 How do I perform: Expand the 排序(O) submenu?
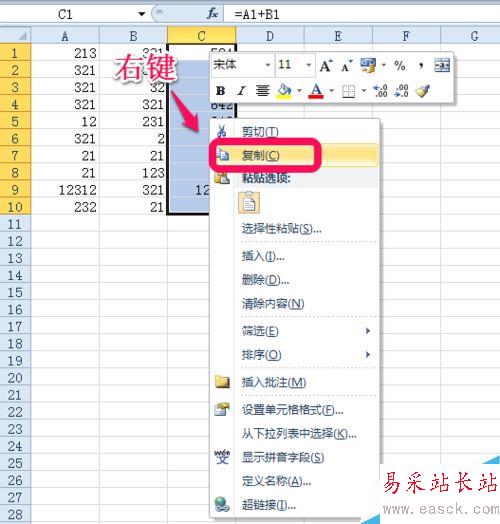(x=295, y=355)
